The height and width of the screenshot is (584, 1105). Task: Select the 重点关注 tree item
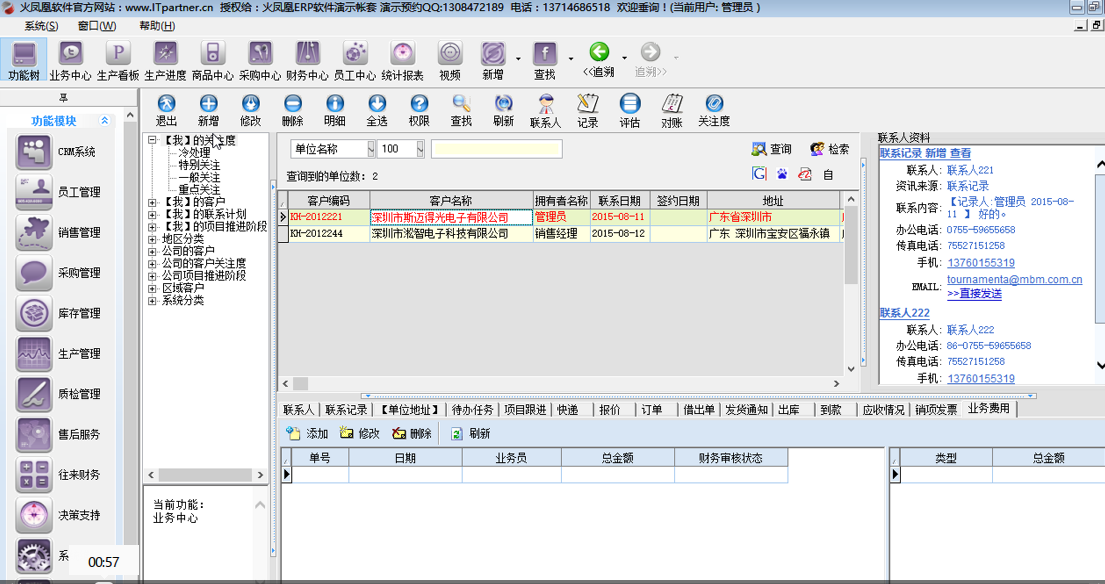click(x=199, y=190)
